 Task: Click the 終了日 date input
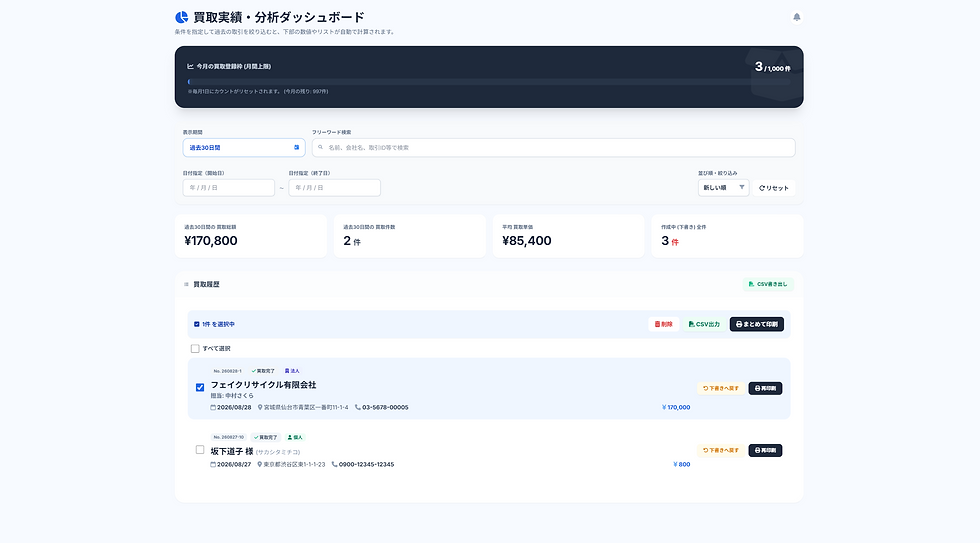pos(334,187)
